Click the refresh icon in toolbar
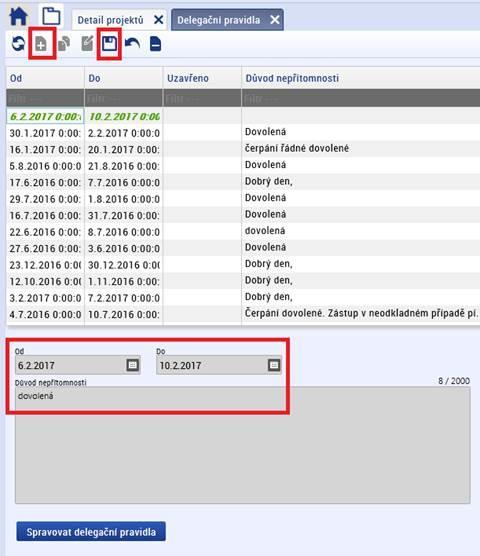The width and height of the screenshot is (480, 556). 18,44
